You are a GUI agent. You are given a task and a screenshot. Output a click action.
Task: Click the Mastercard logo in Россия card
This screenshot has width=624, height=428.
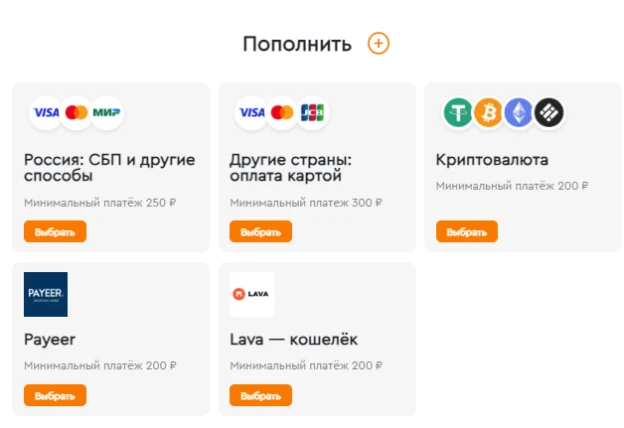pyautogui.click(x=76, y=113)
